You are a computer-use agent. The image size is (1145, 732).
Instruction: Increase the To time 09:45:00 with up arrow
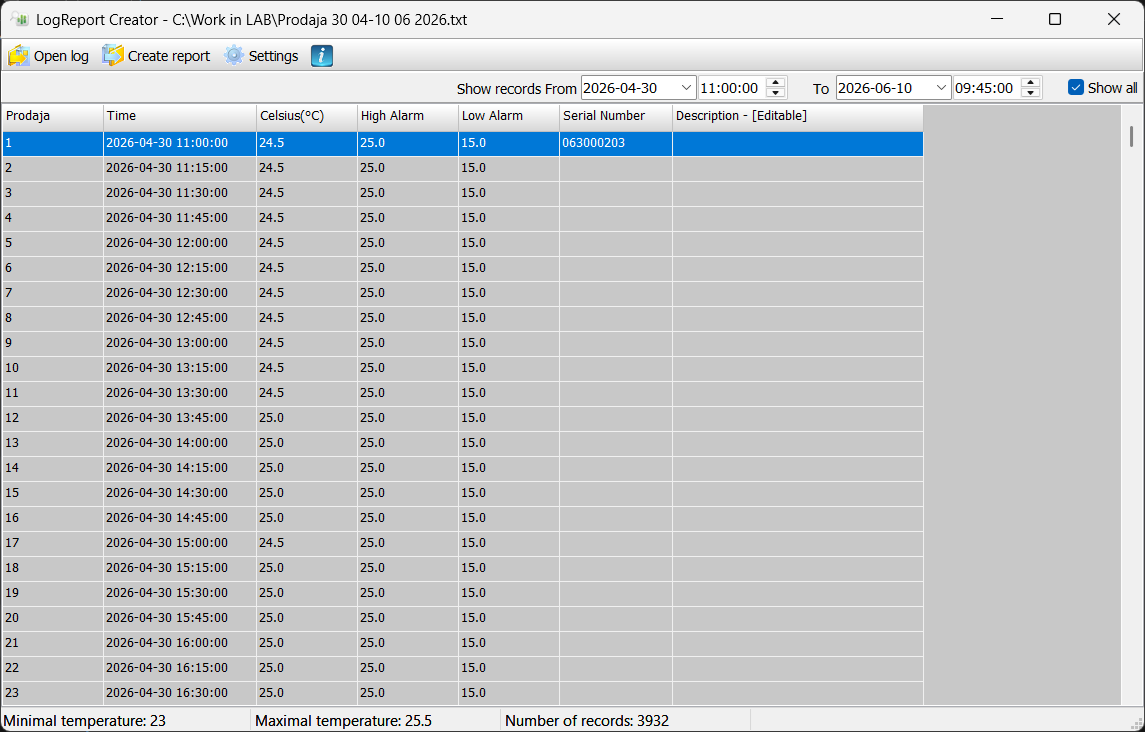tap(1031, 83)
